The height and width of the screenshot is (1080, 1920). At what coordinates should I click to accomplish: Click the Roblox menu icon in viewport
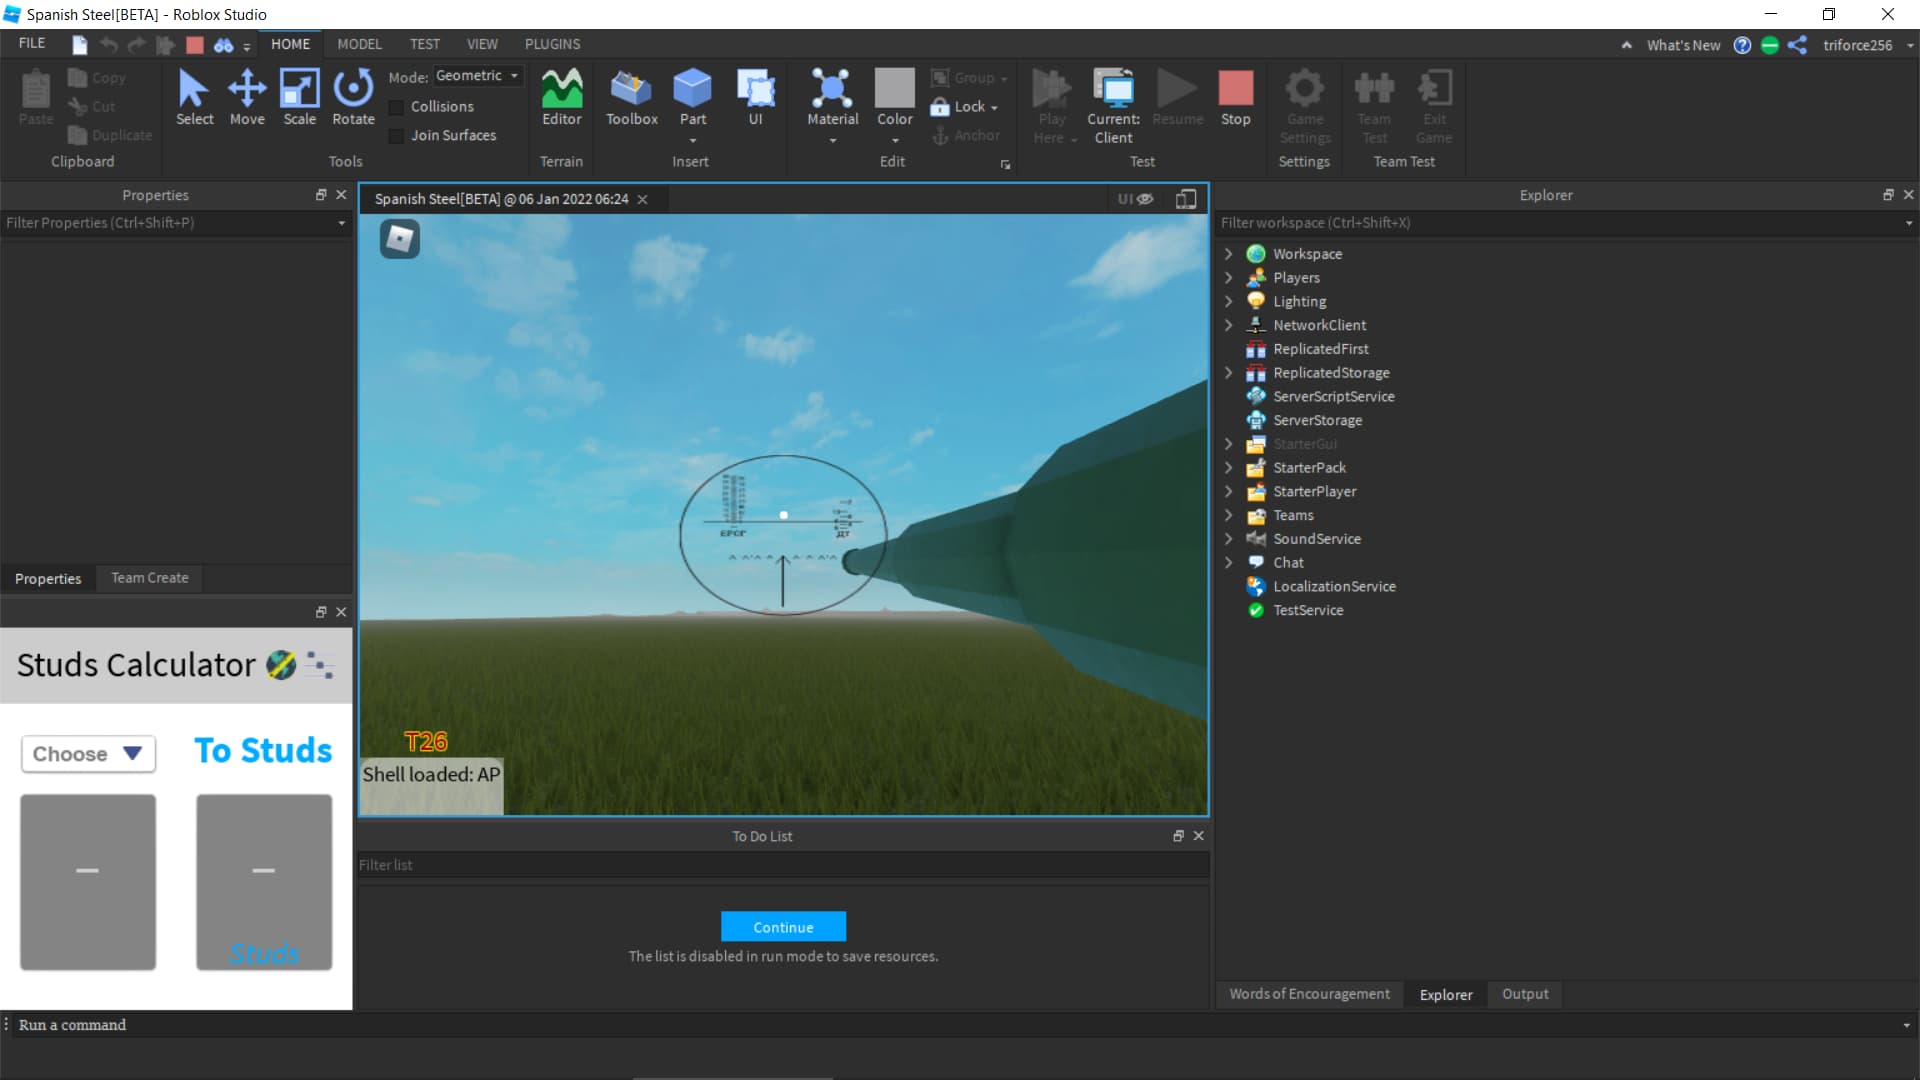click(x=400, y=239)
